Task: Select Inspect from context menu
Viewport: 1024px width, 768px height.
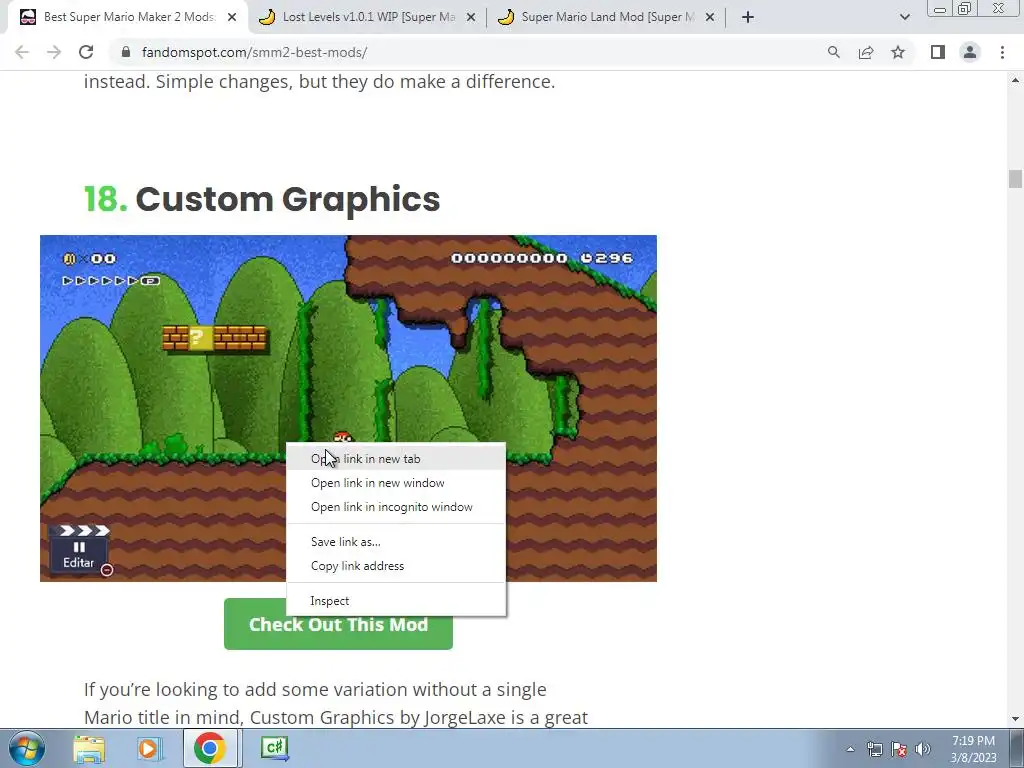Action: (x=396, y=600)
